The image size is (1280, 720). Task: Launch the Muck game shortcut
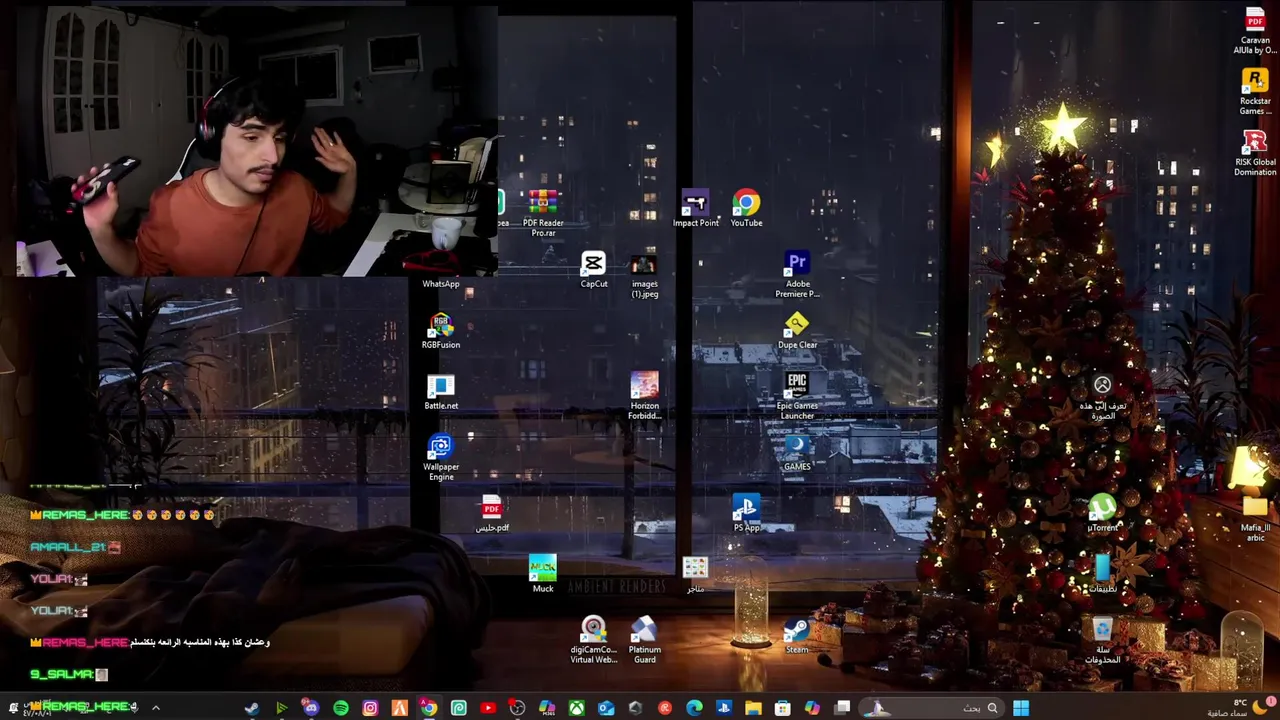coord(543,575)
